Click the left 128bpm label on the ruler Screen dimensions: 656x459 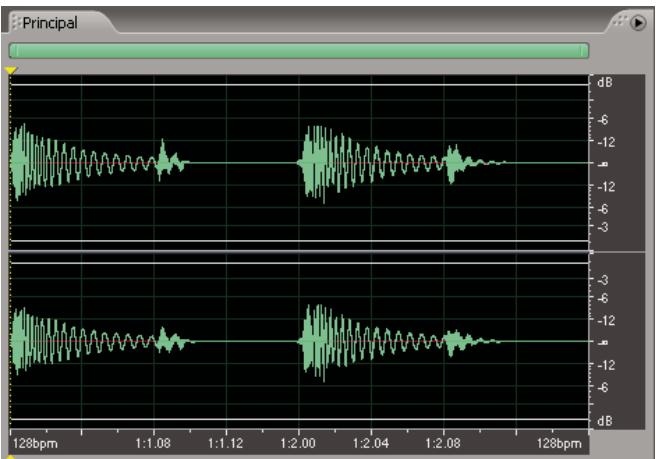(35, 444)
